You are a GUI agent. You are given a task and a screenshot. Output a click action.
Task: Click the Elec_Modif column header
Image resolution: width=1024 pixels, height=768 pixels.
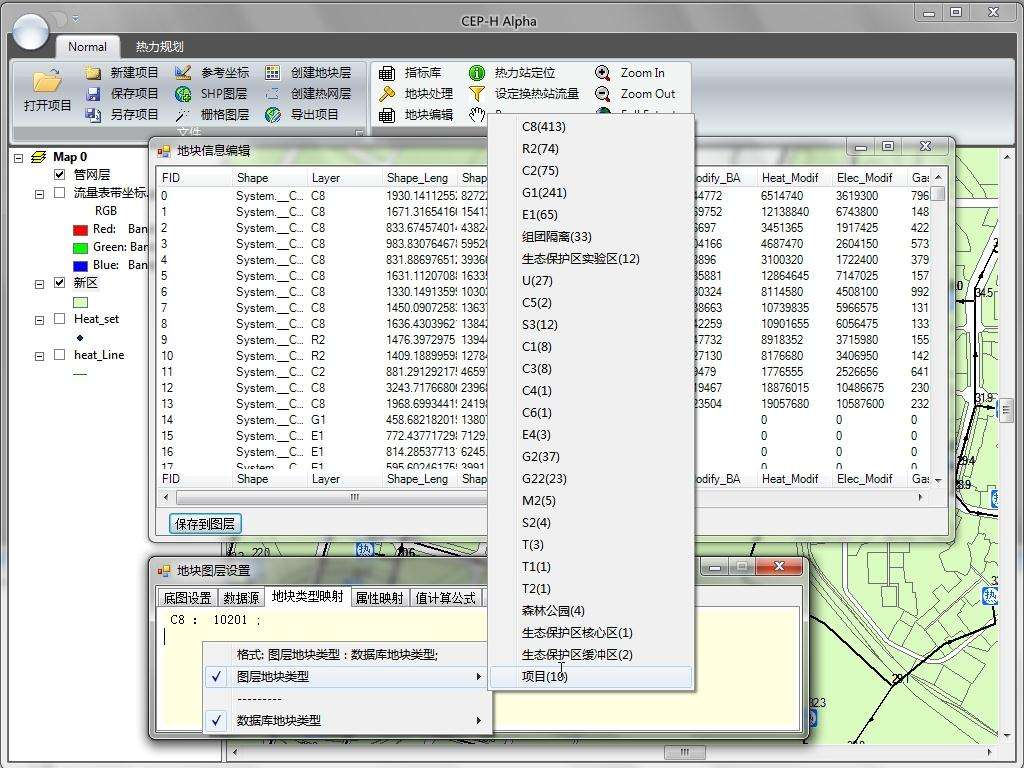869,178
